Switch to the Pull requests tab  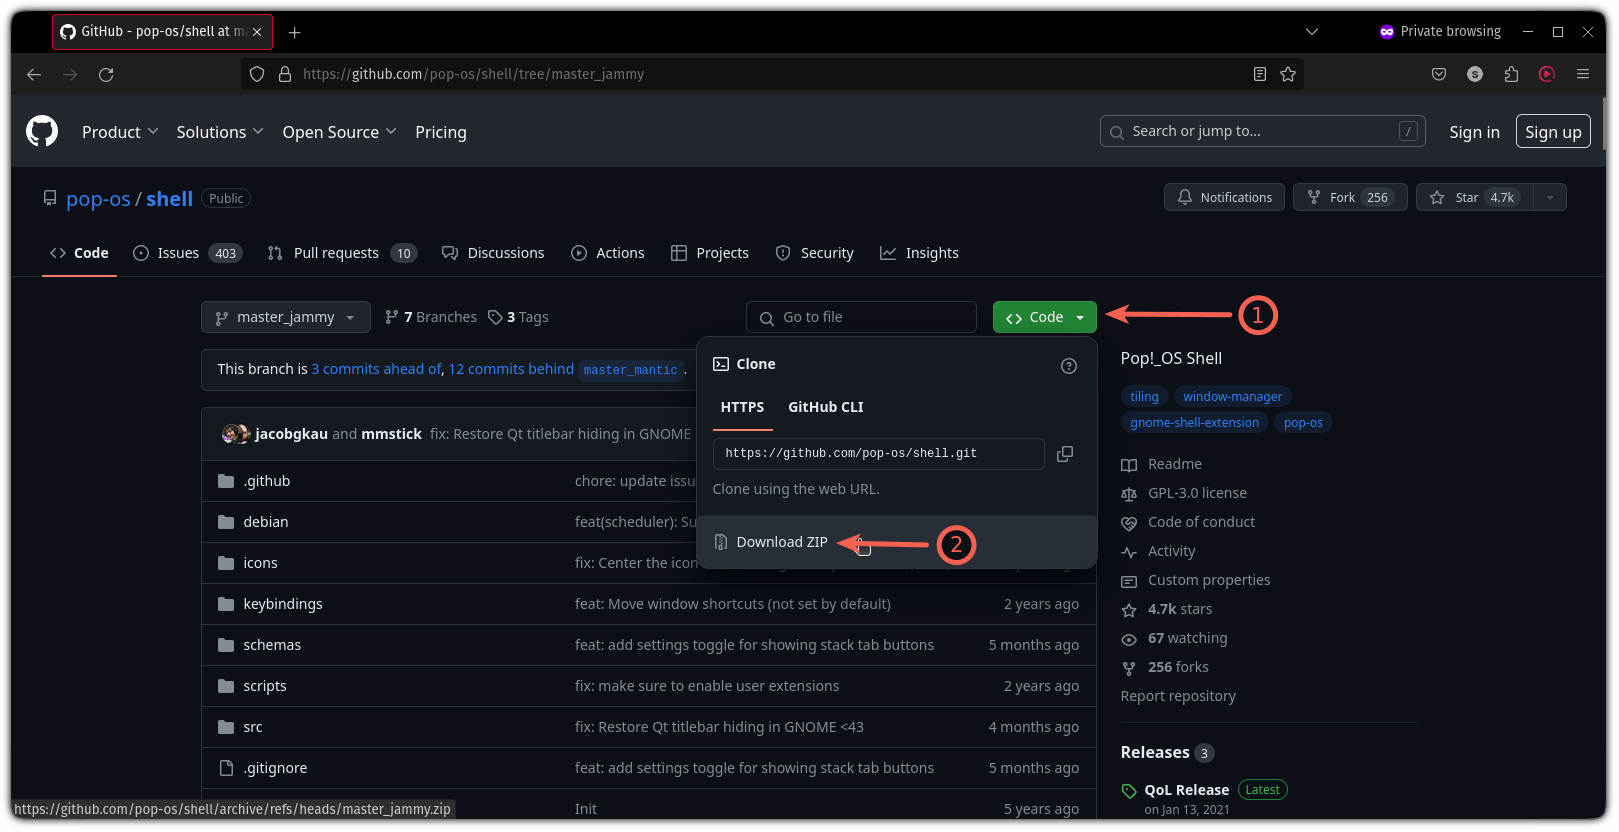342,253
